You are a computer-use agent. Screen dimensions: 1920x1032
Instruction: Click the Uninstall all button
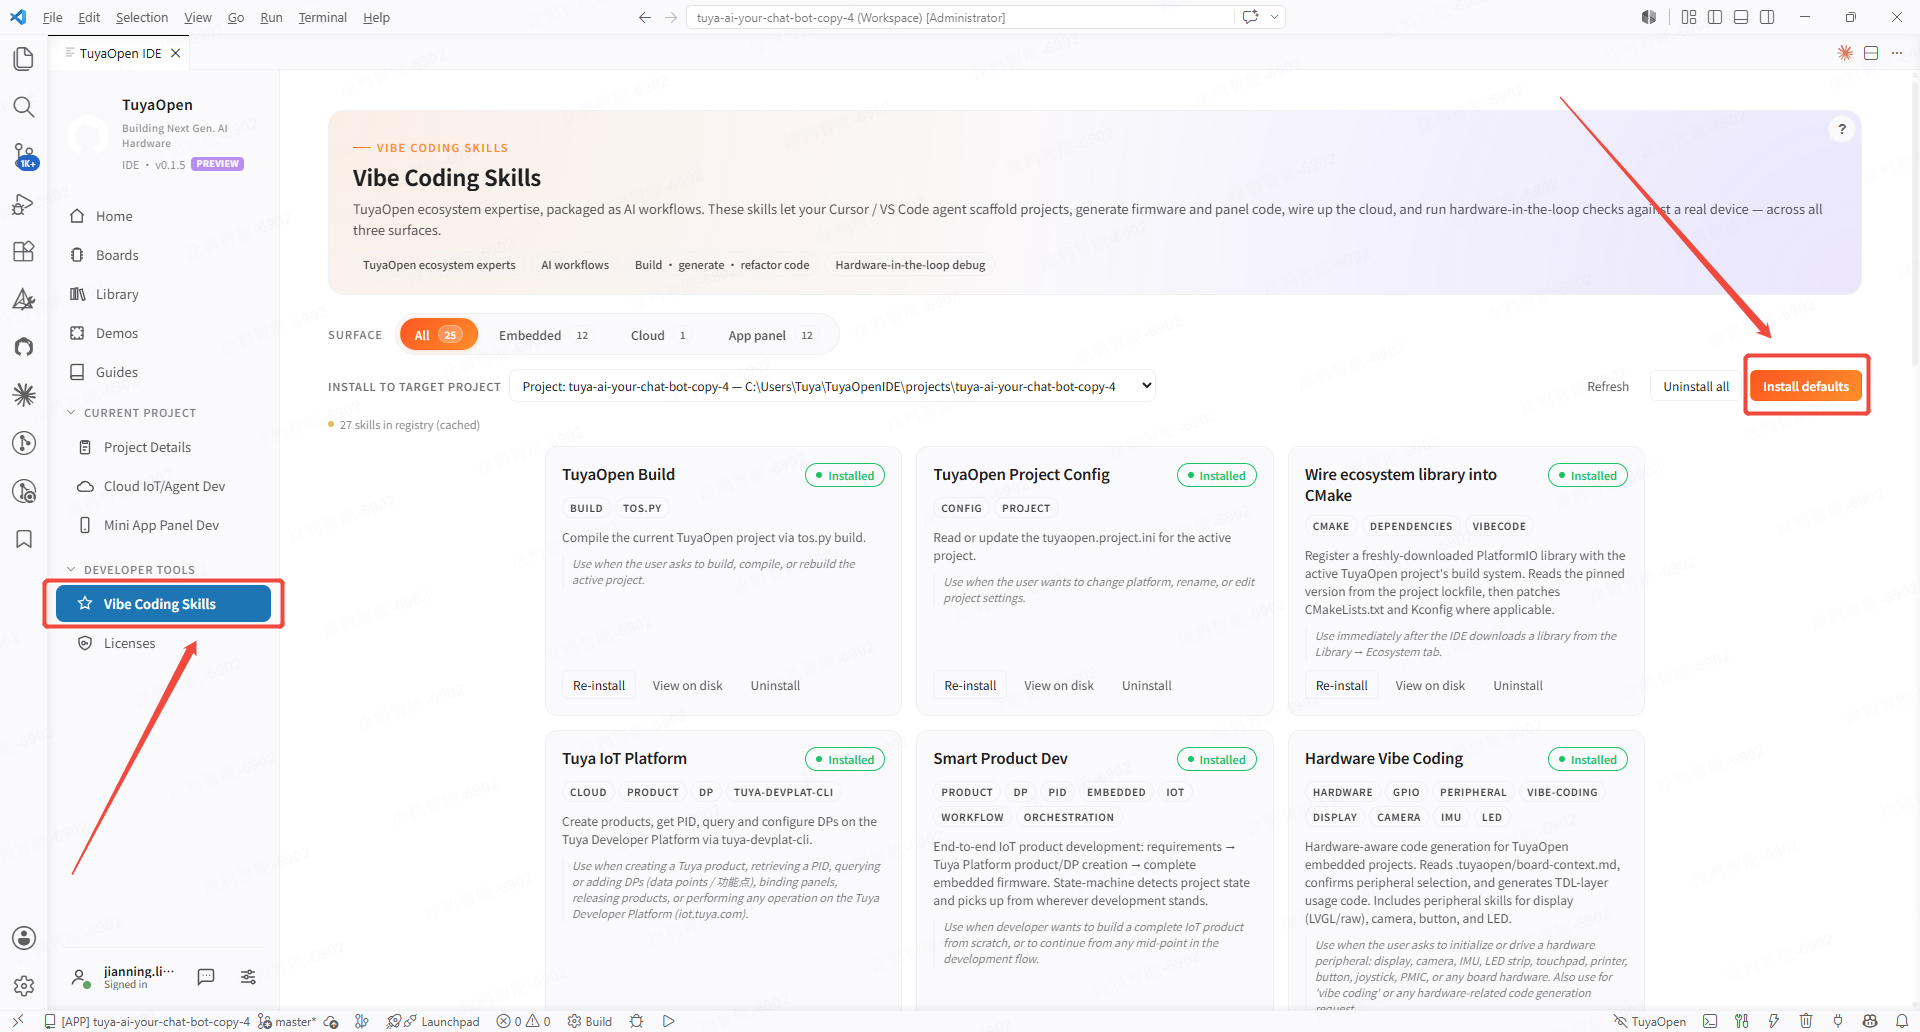tap(1696, 386)
